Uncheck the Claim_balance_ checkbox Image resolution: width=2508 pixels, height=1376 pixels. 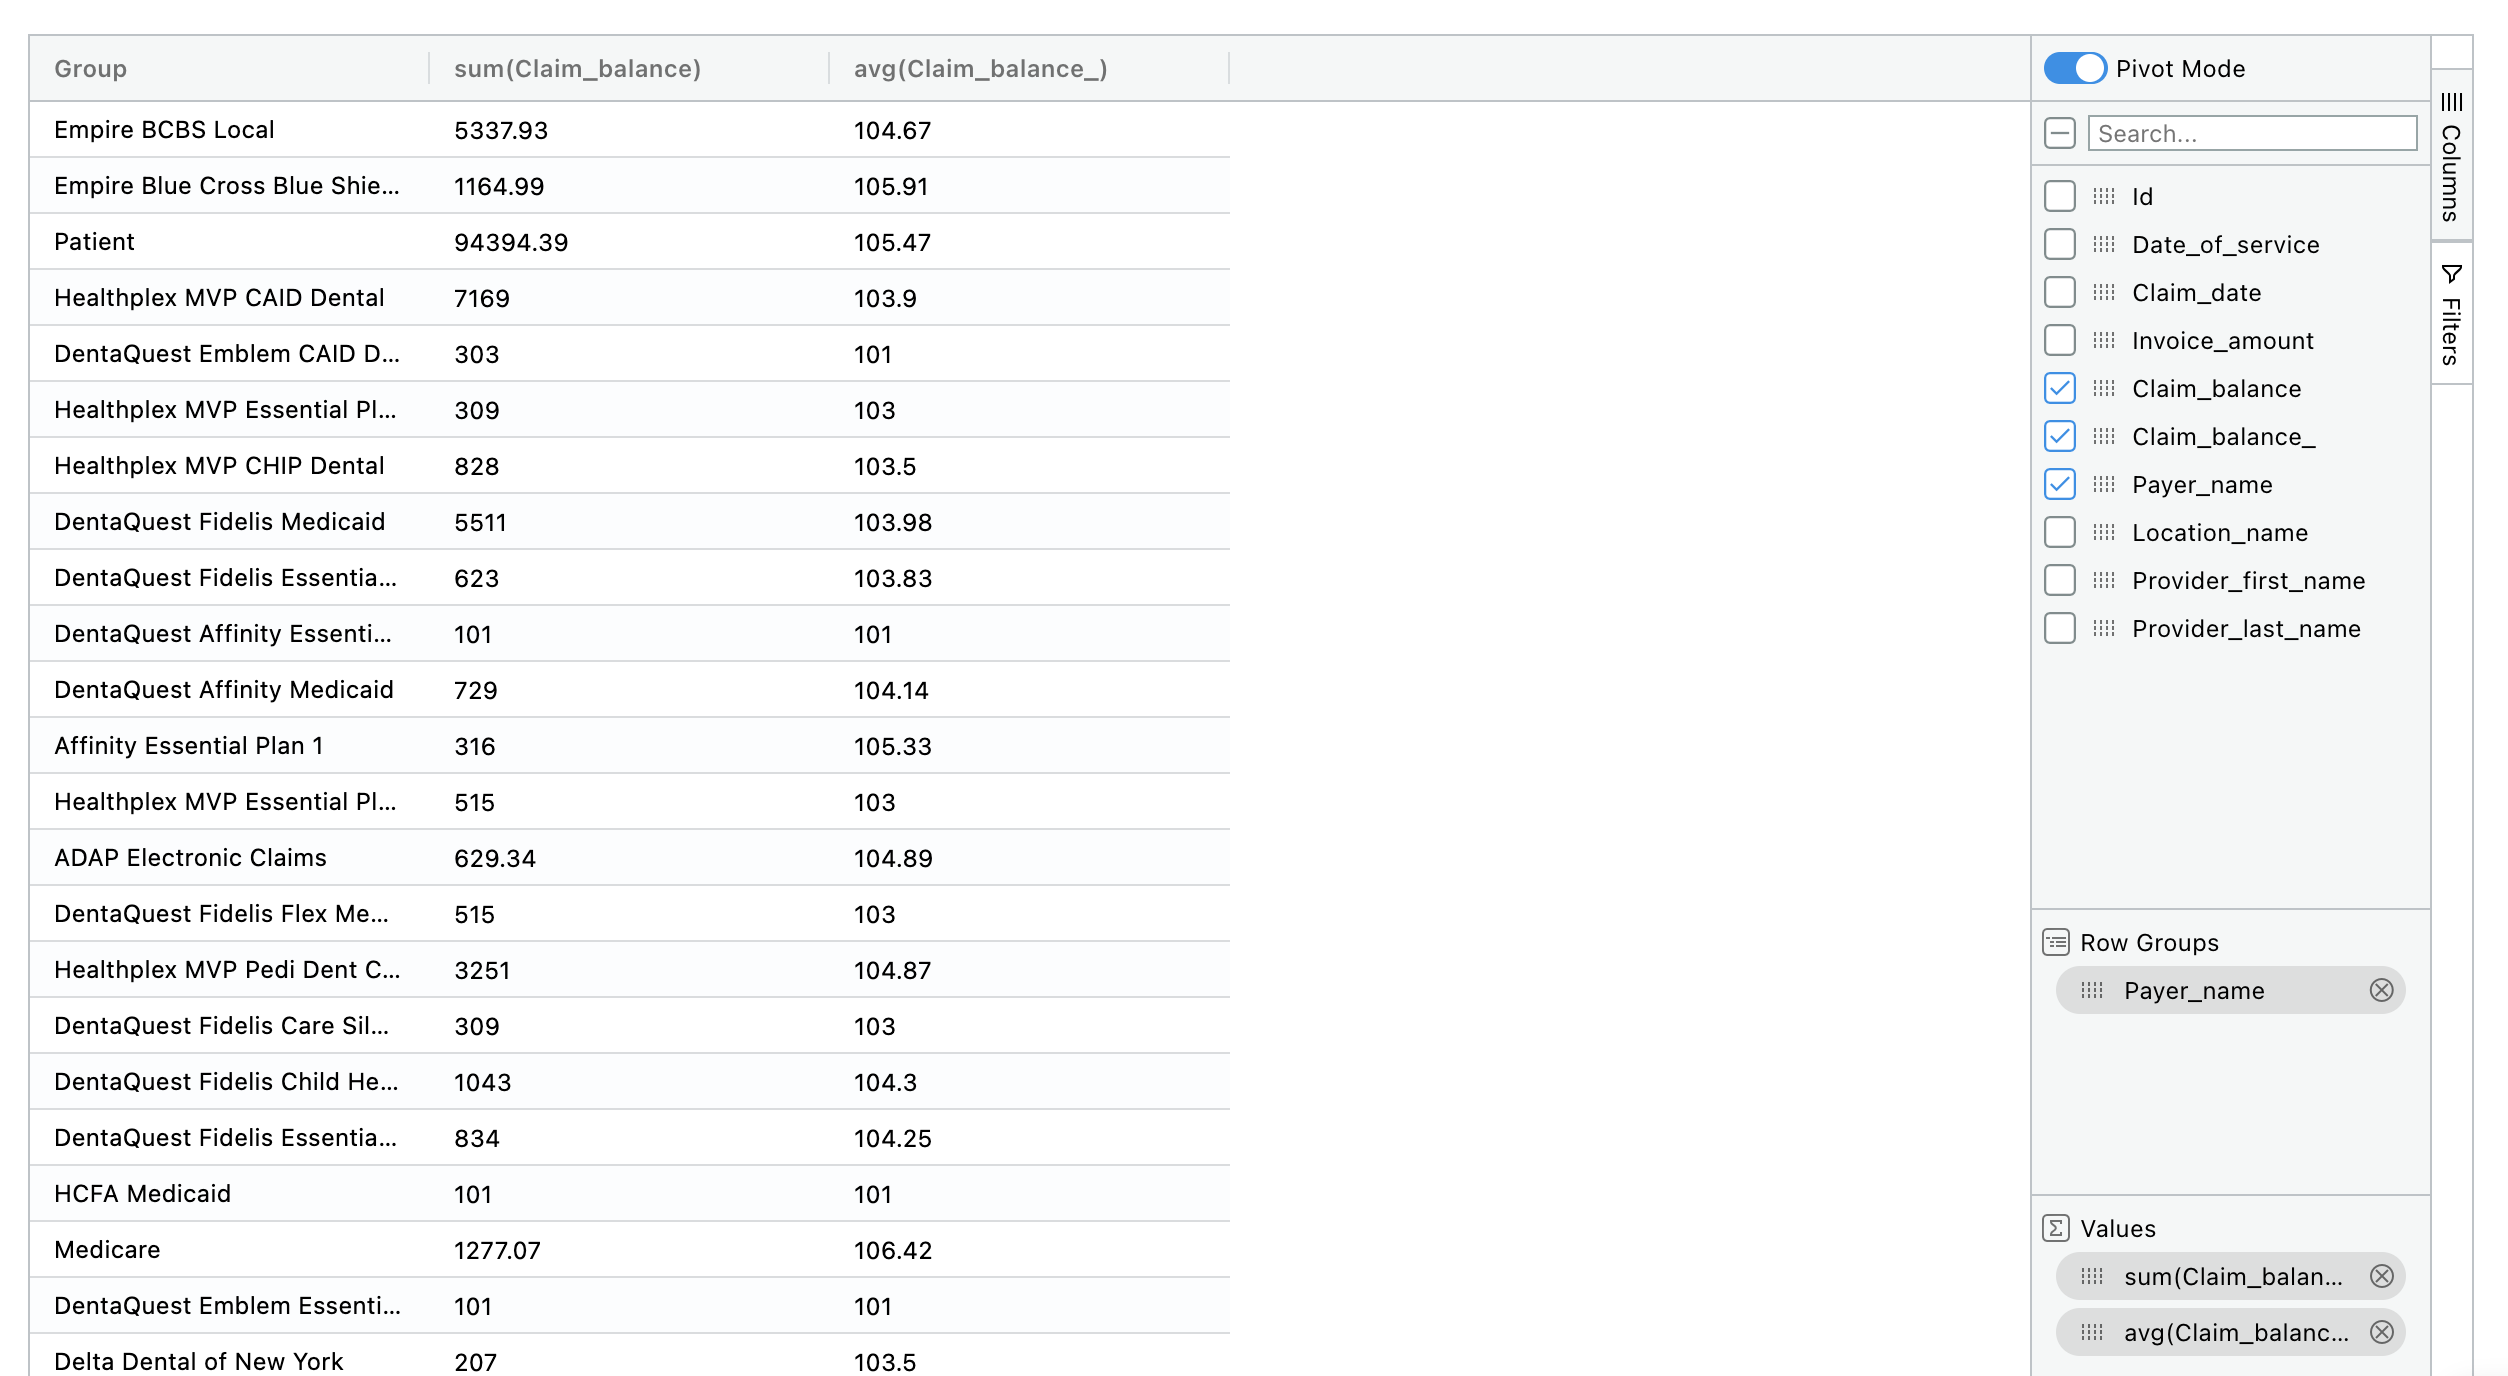(x=2060, y=436)
